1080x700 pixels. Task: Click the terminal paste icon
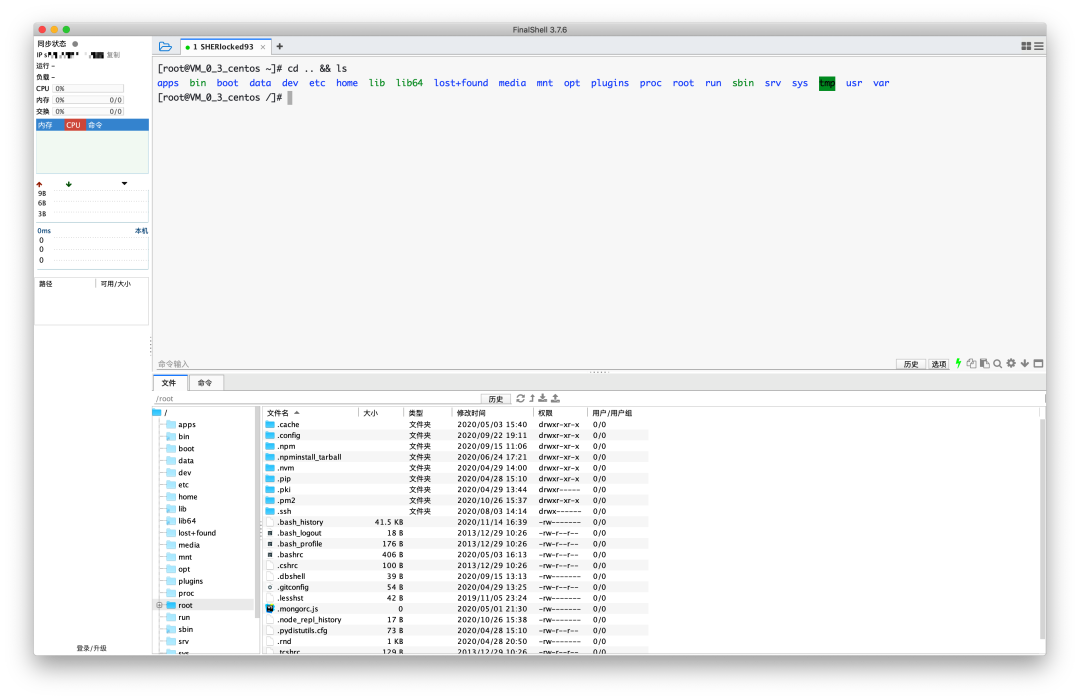coord(984,363)
